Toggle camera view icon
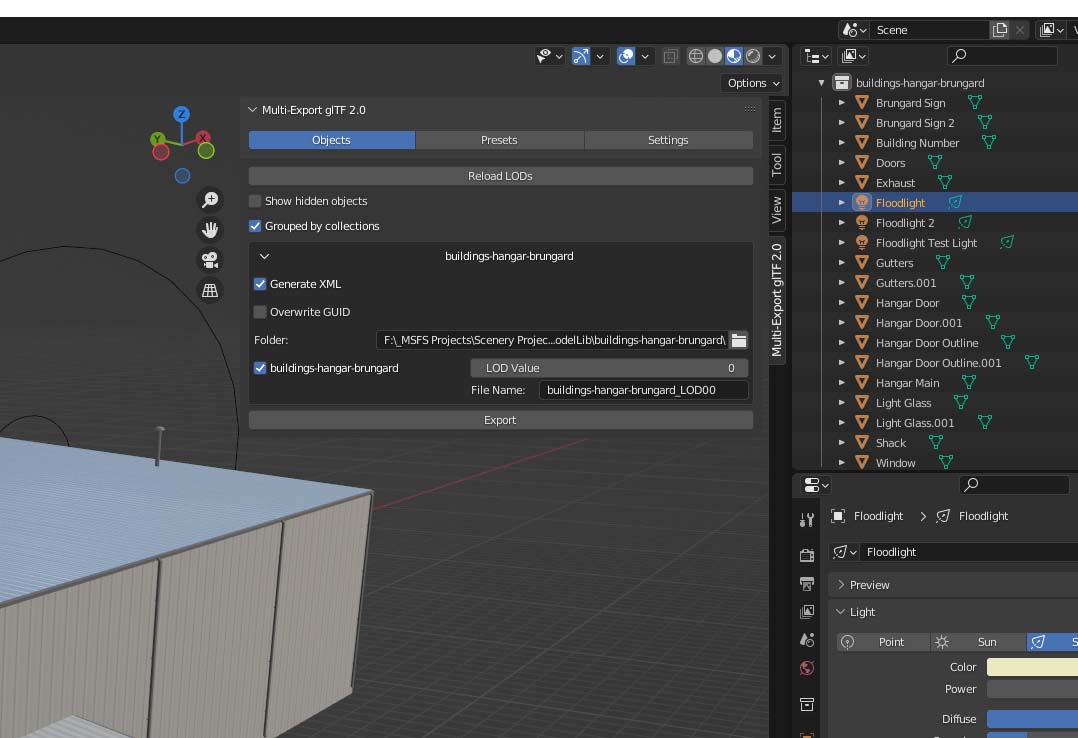1078x738 pixels. pyautogui.click(x=210, y=260)
